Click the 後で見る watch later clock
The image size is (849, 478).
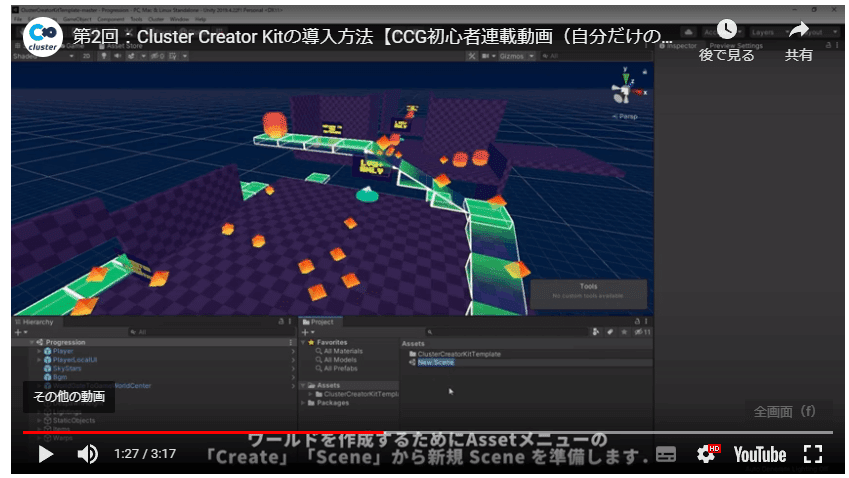(x=726, y=29)
